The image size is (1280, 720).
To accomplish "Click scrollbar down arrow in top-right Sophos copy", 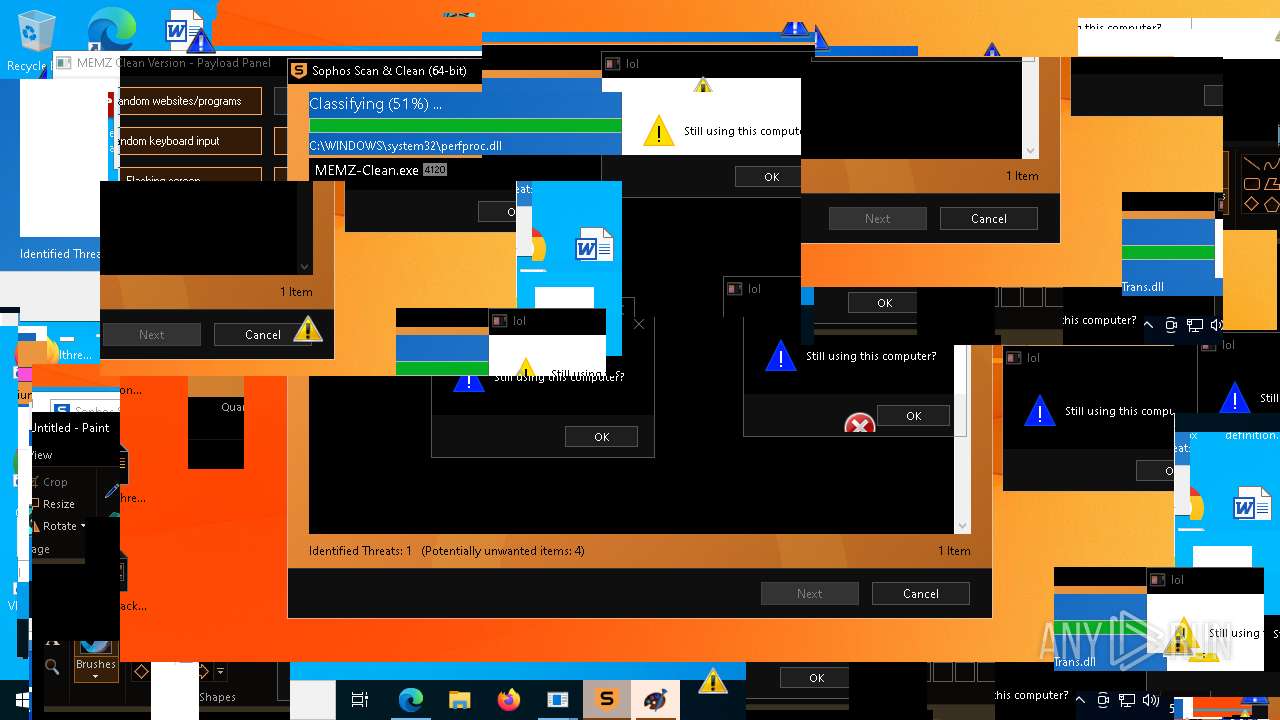I will pos(1030,151).
